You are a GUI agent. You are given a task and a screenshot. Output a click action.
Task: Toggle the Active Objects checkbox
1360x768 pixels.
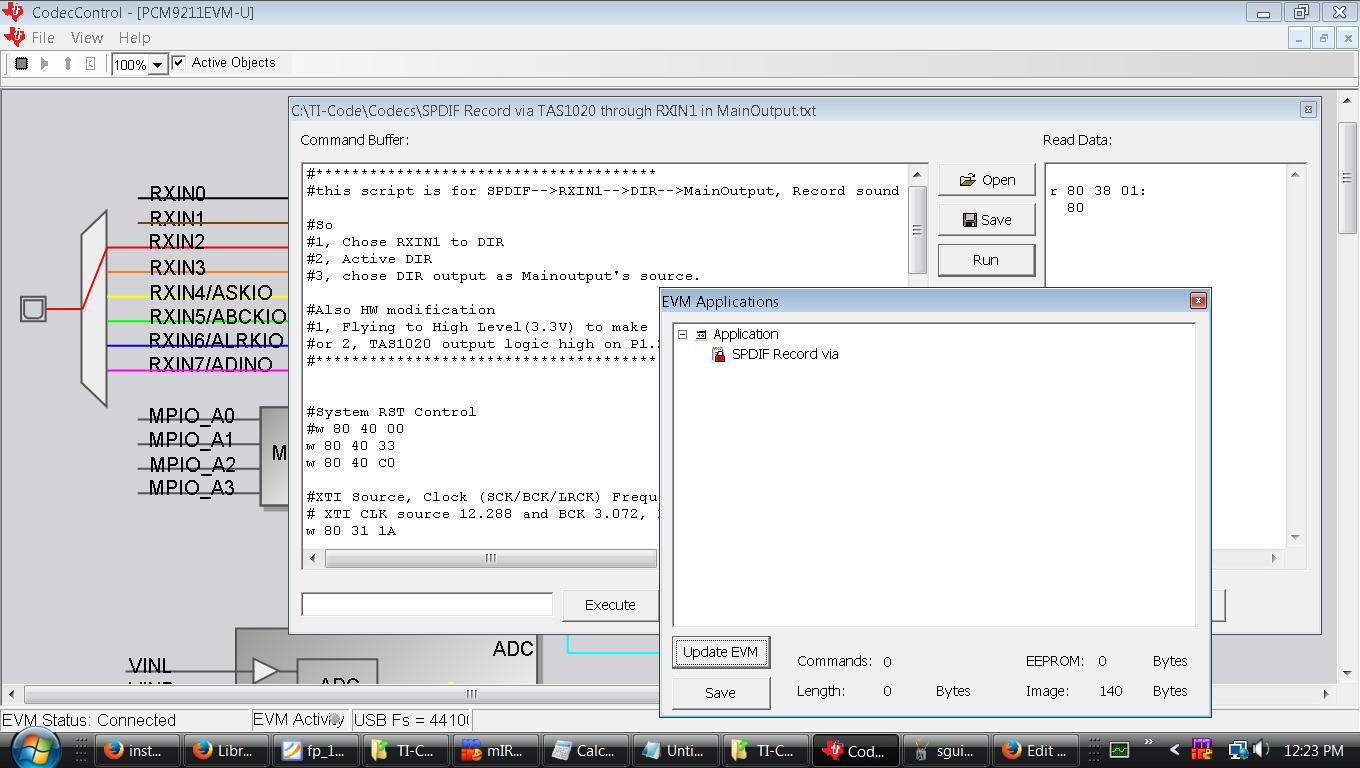[177, 62]
